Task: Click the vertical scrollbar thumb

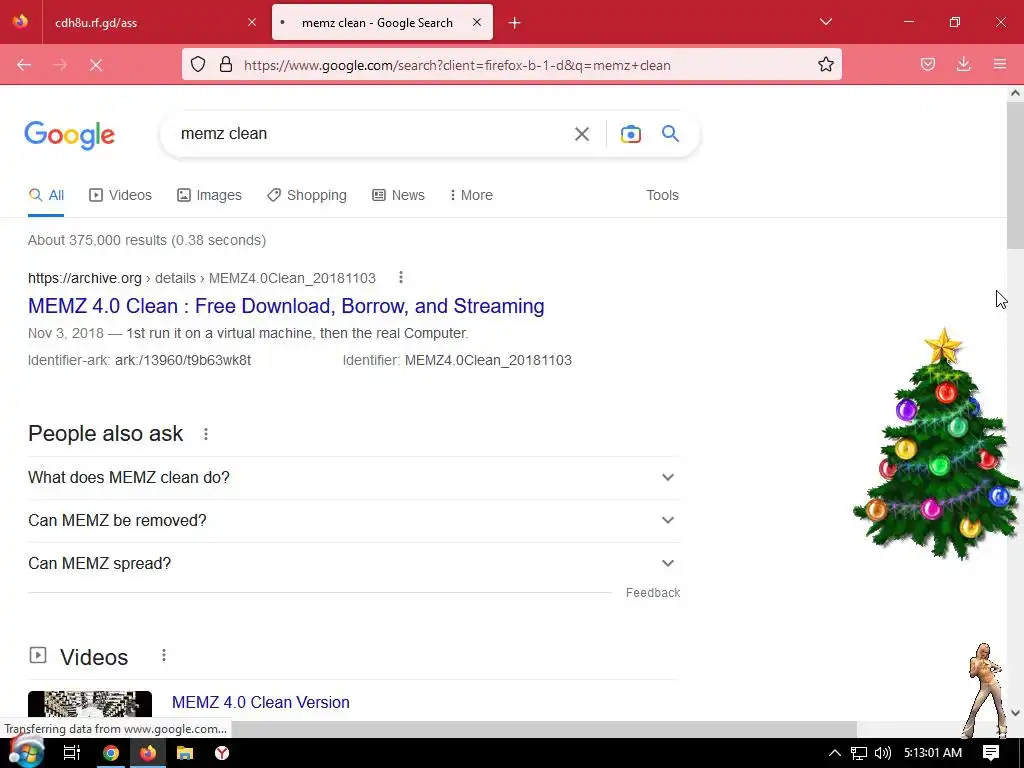Action: [1015, 175]
